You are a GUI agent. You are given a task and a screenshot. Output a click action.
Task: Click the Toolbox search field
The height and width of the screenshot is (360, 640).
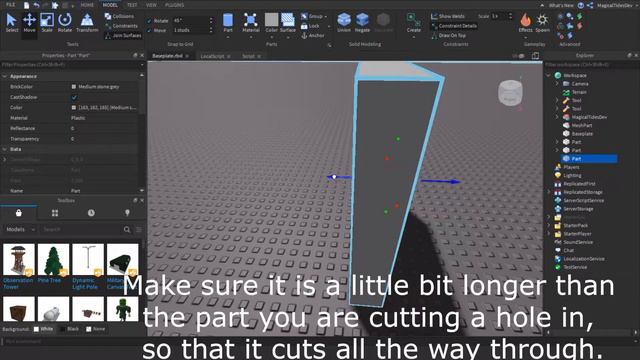click(x=82, y=229)
